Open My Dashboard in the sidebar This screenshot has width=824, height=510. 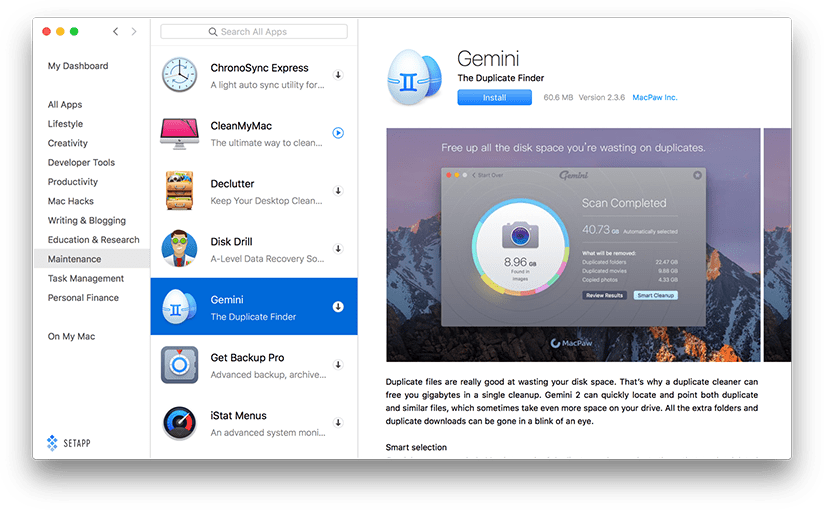pos(78,66)
